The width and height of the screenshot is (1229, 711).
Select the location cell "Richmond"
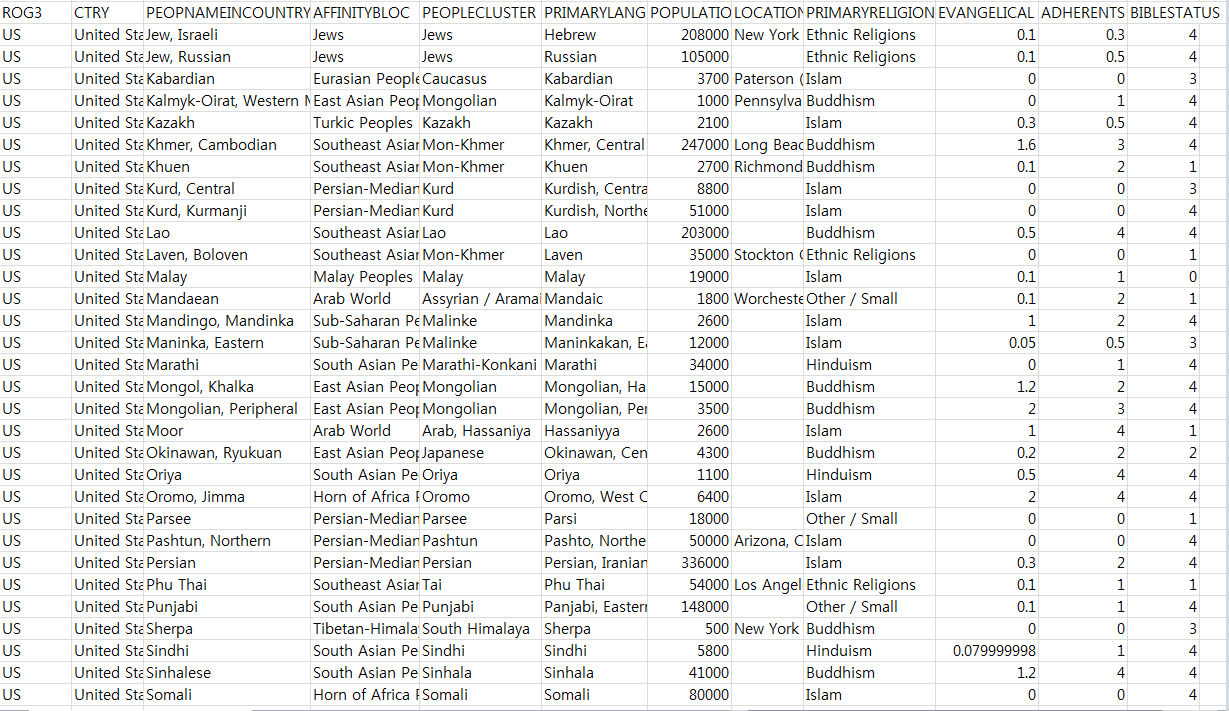point(768,167)
